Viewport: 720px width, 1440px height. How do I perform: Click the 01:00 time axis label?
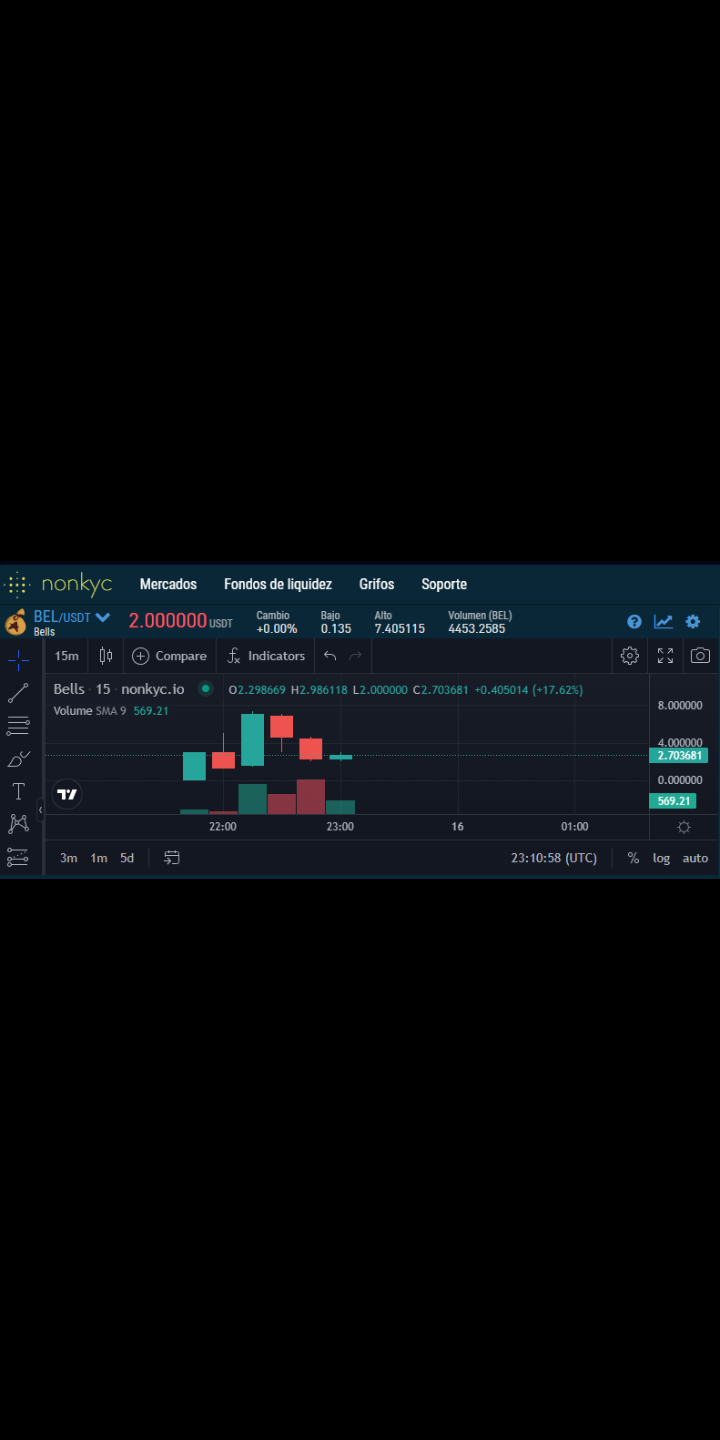click(x=574, y=827)
